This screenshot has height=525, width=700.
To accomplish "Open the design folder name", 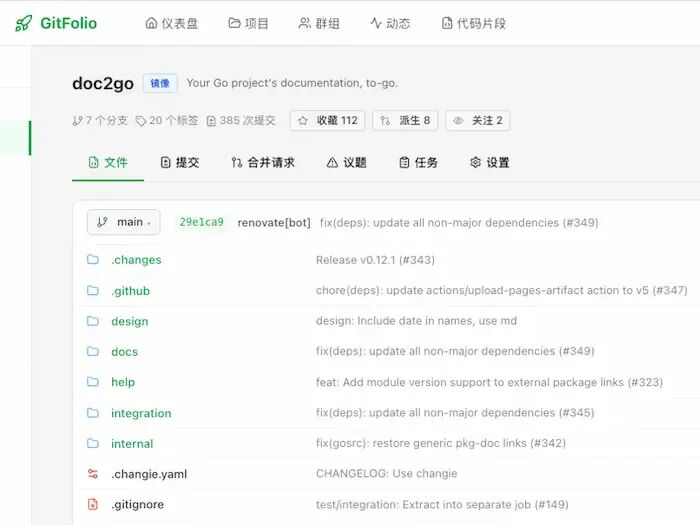I will (x=129, y=321).
